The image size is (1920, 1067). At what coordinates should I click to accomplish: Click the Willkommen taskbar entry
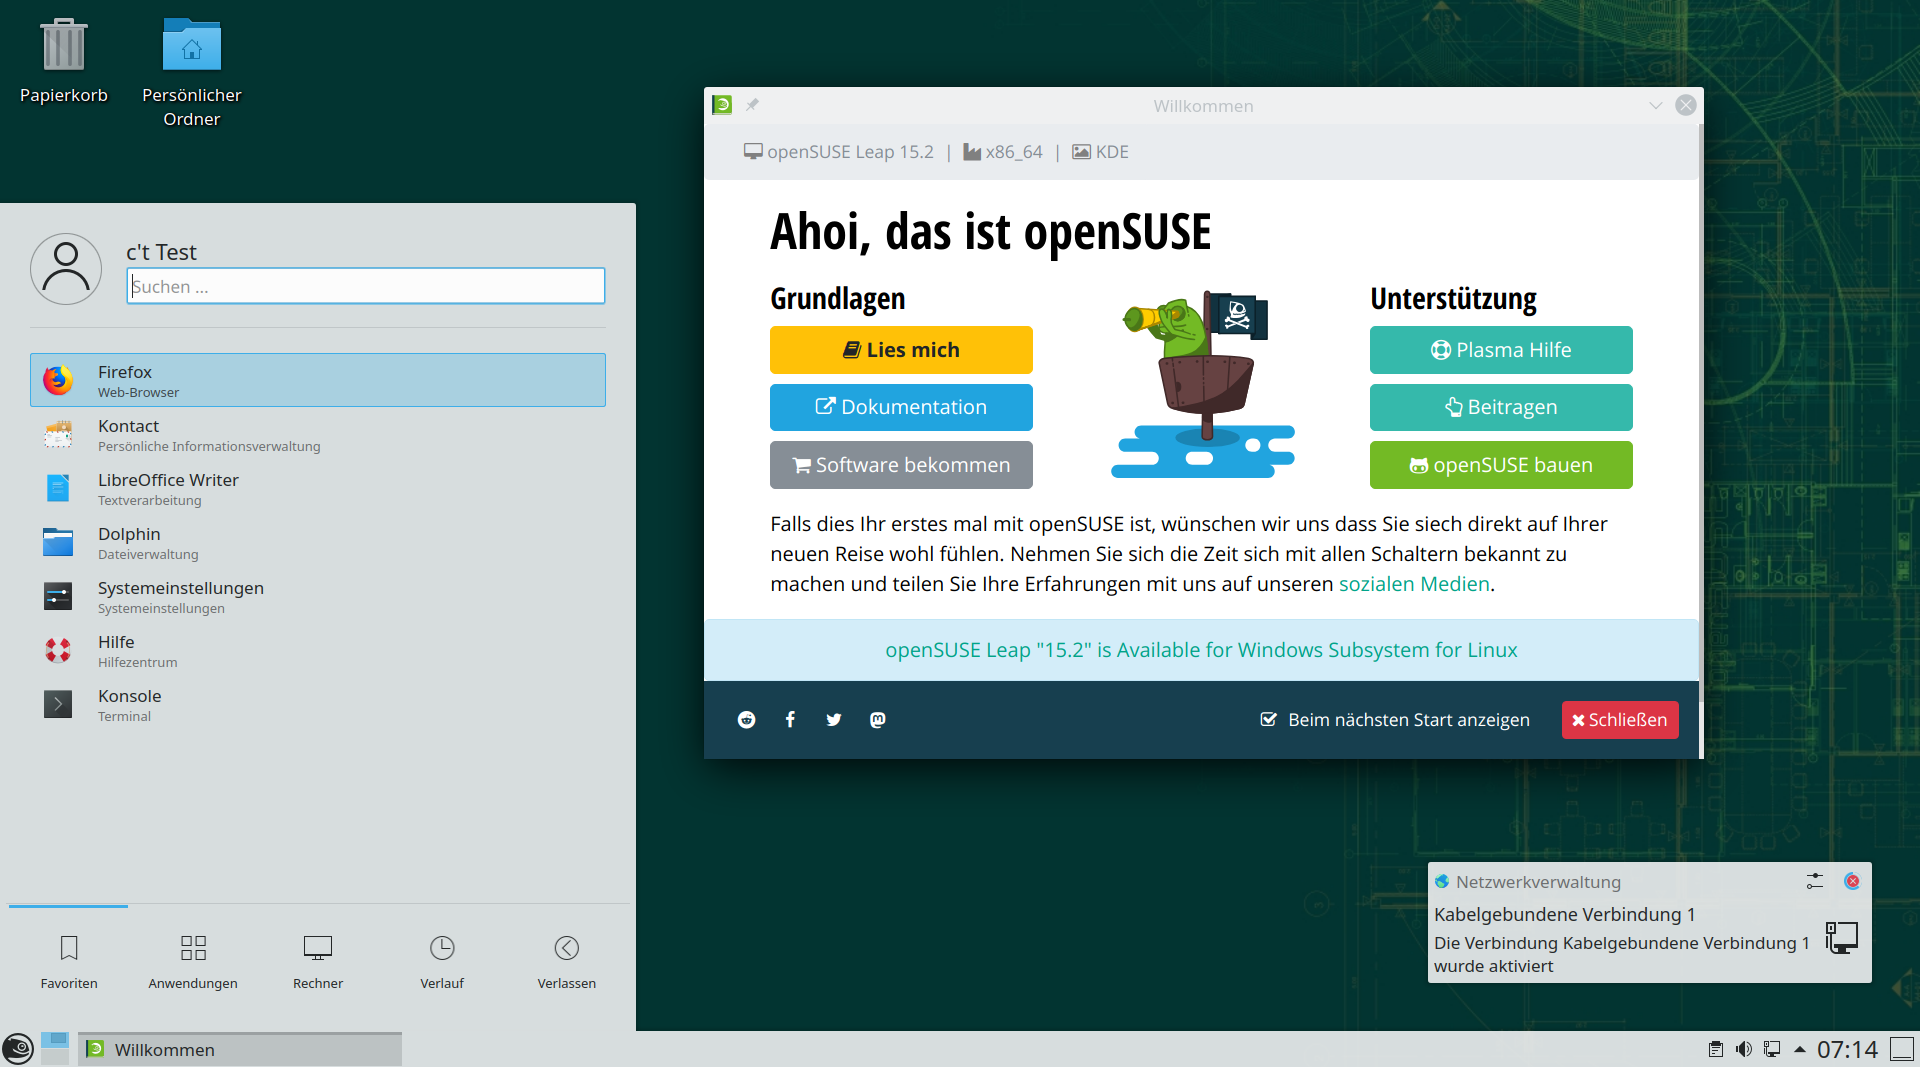(240, 1049)
